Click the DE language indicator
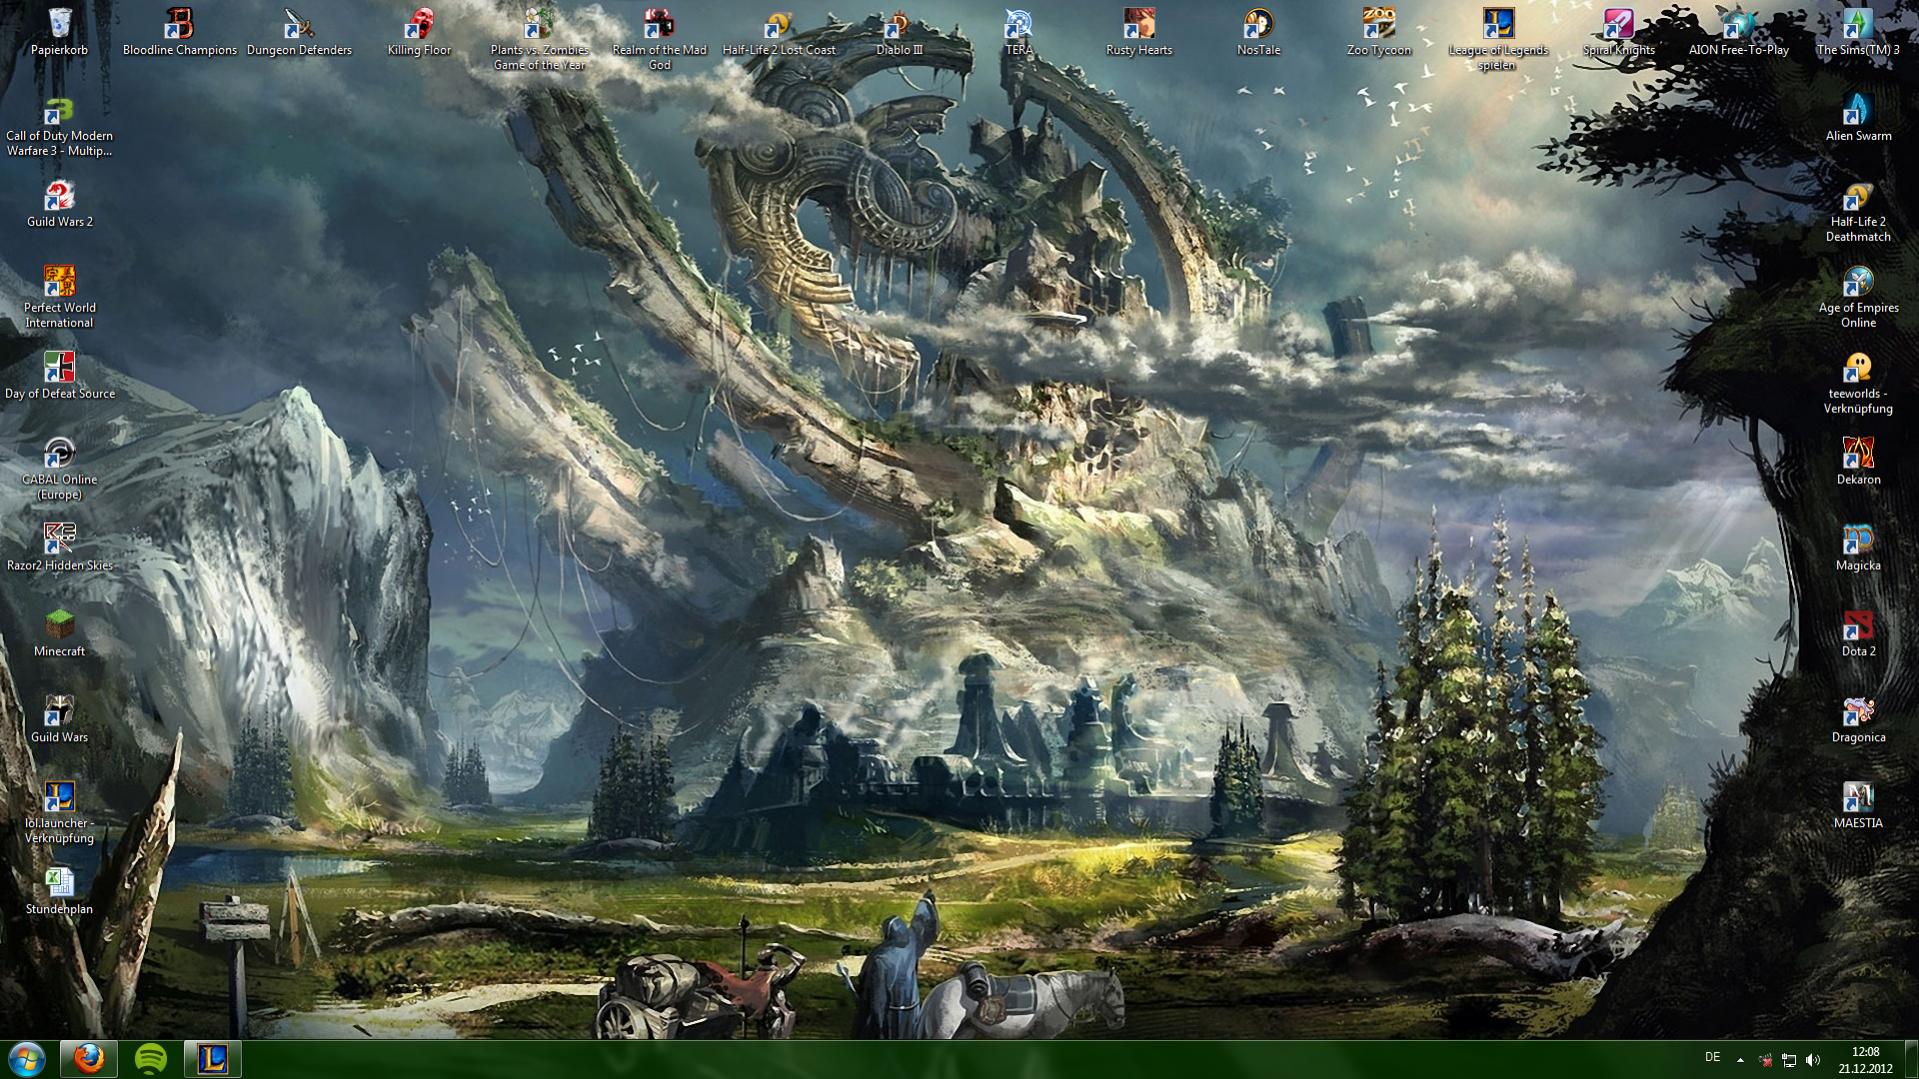 pos(1712,1057)
